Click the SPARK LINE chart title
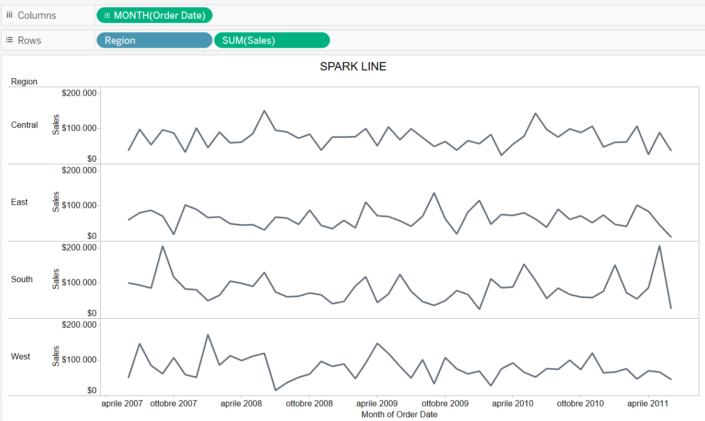 [352, 66]
